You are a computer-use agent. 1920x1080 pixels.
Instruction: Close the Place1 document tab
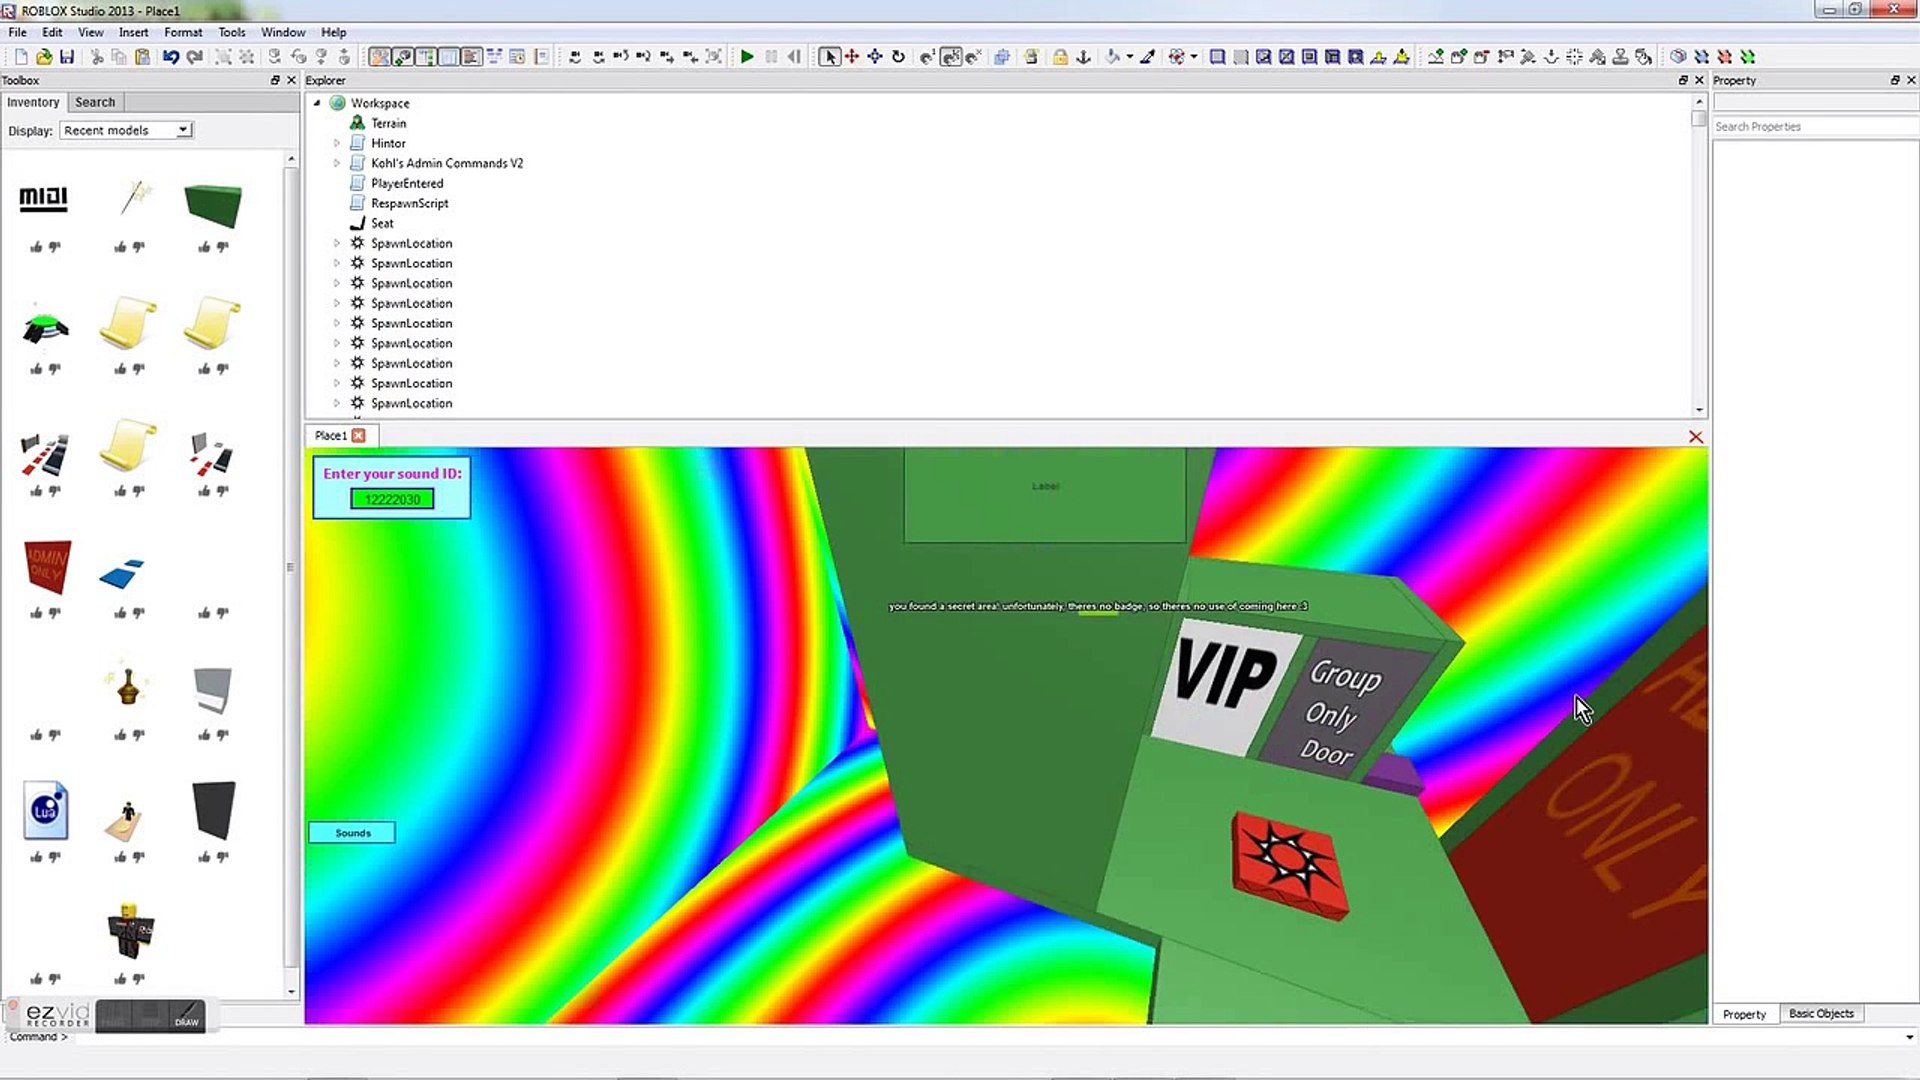pyautogui.click(x=358, y=435)
